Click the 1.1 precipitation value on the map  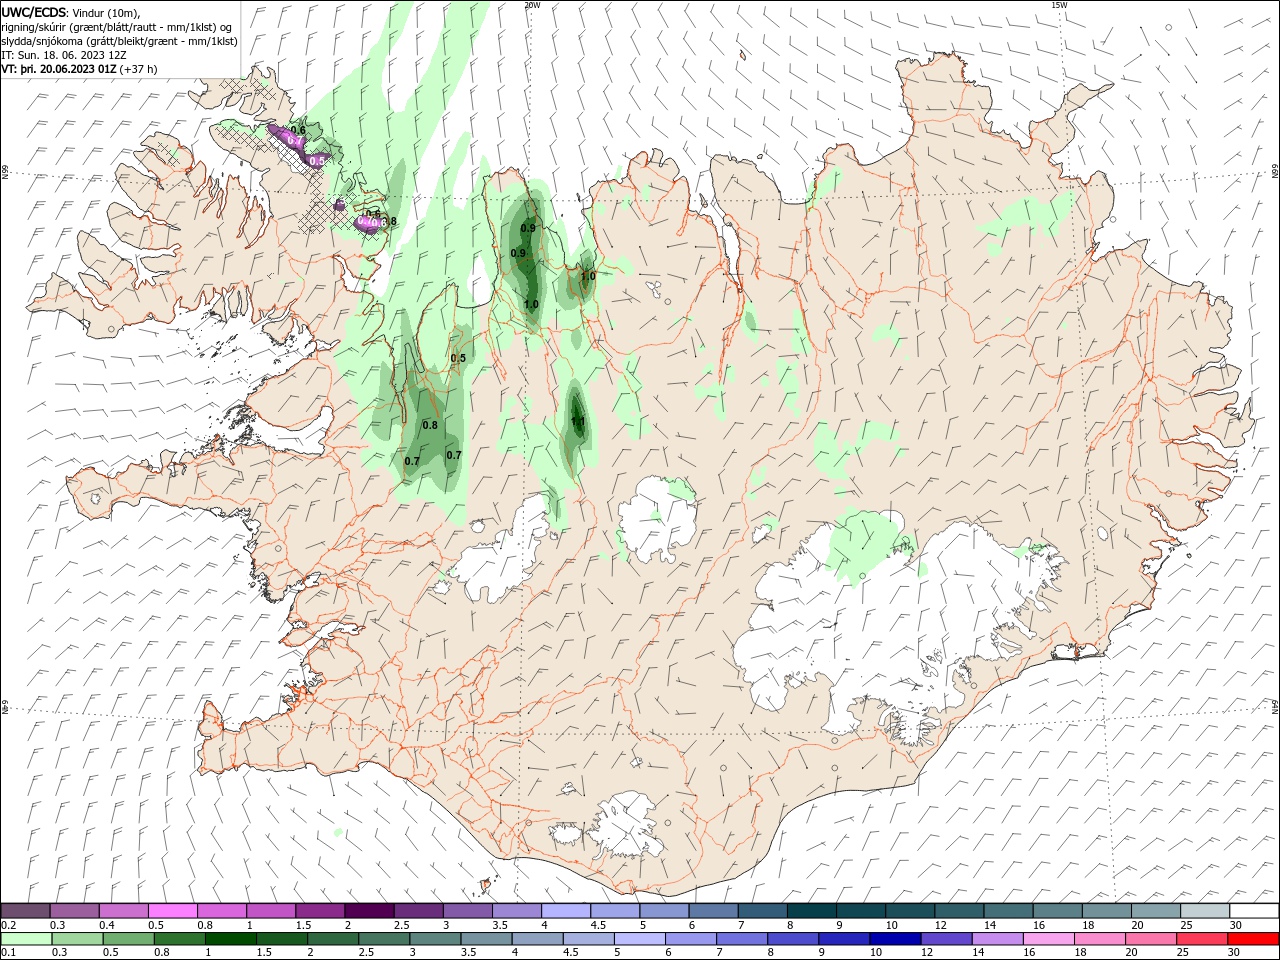(578, 422)
